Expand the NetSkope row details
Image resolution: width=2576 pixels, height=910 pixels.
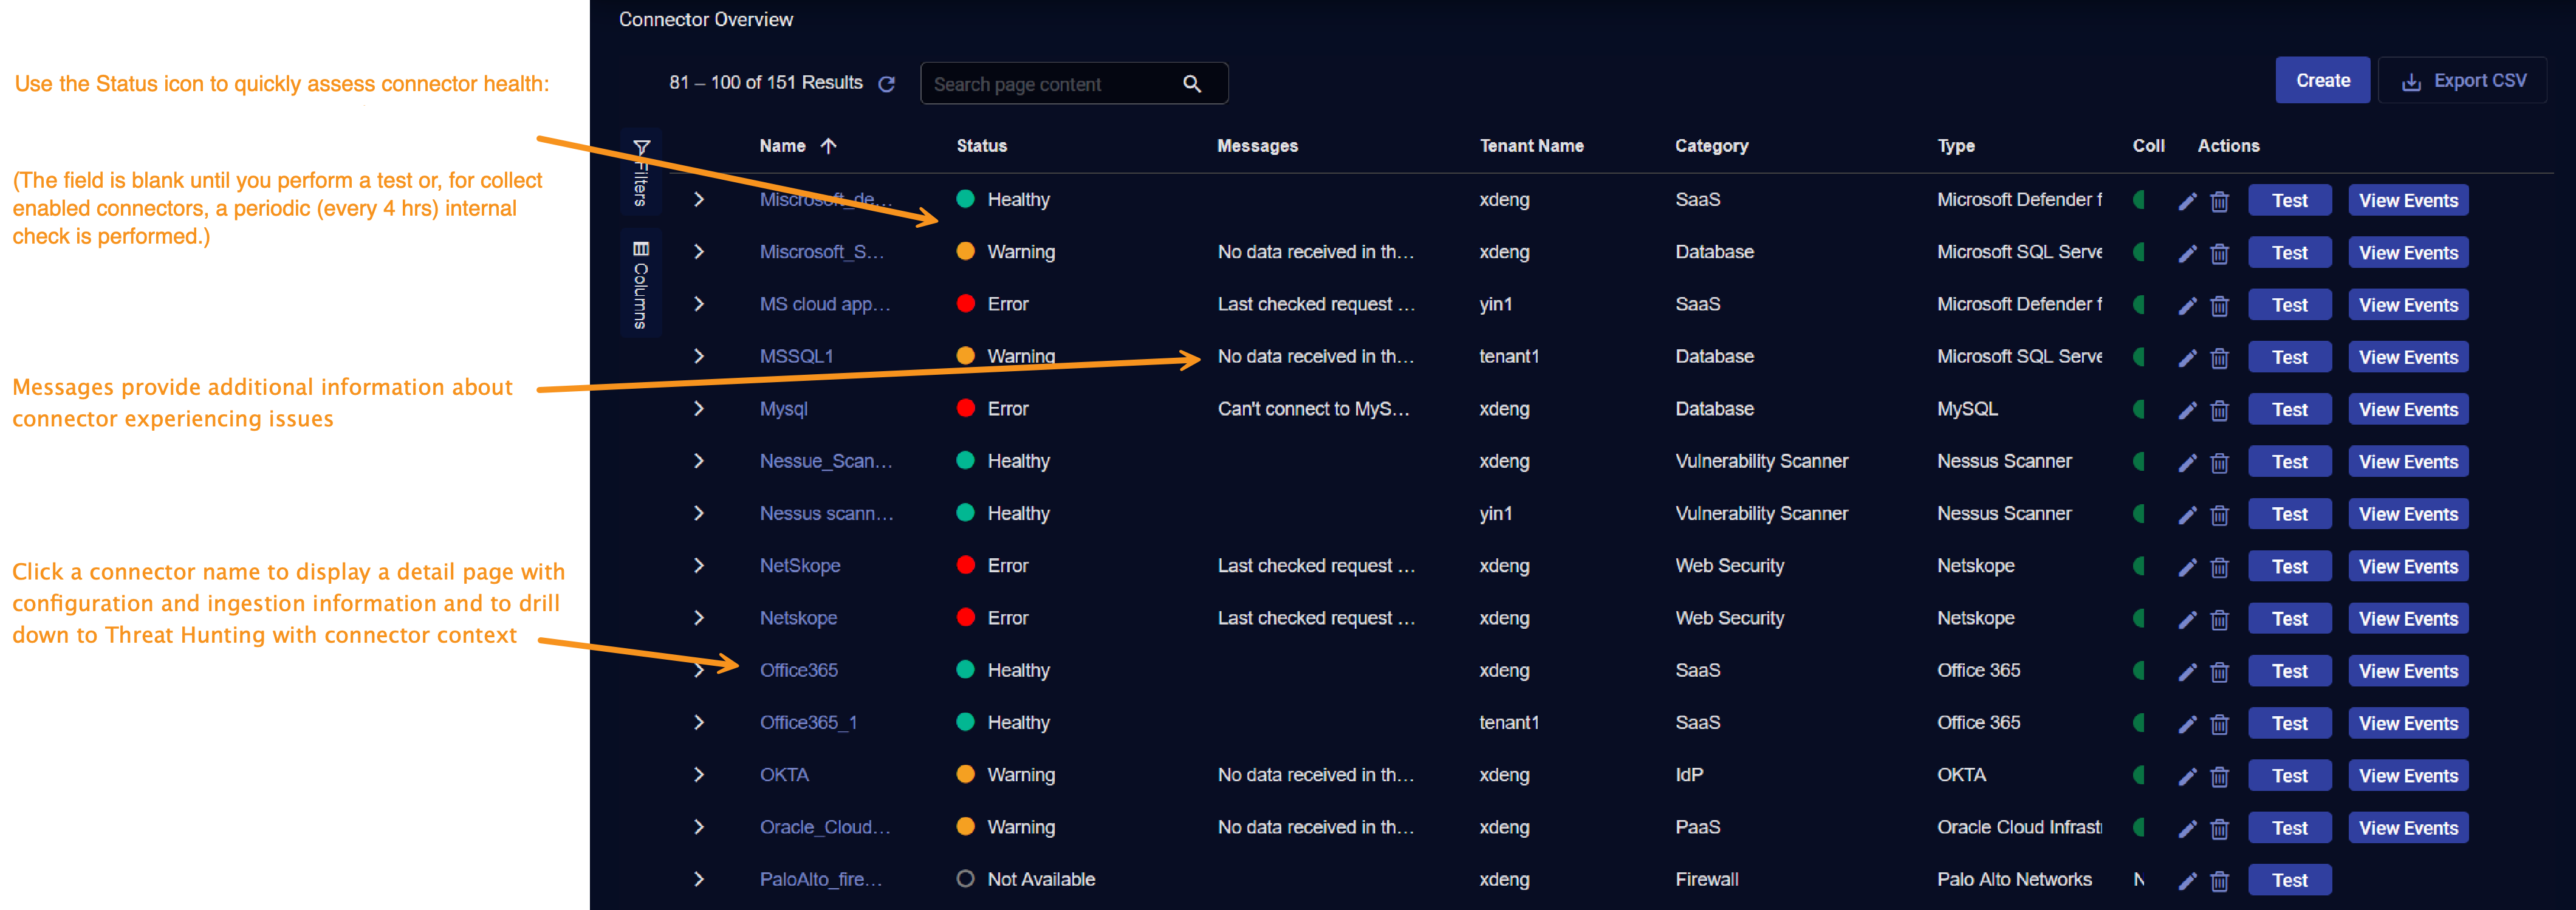tap(699, 566)
